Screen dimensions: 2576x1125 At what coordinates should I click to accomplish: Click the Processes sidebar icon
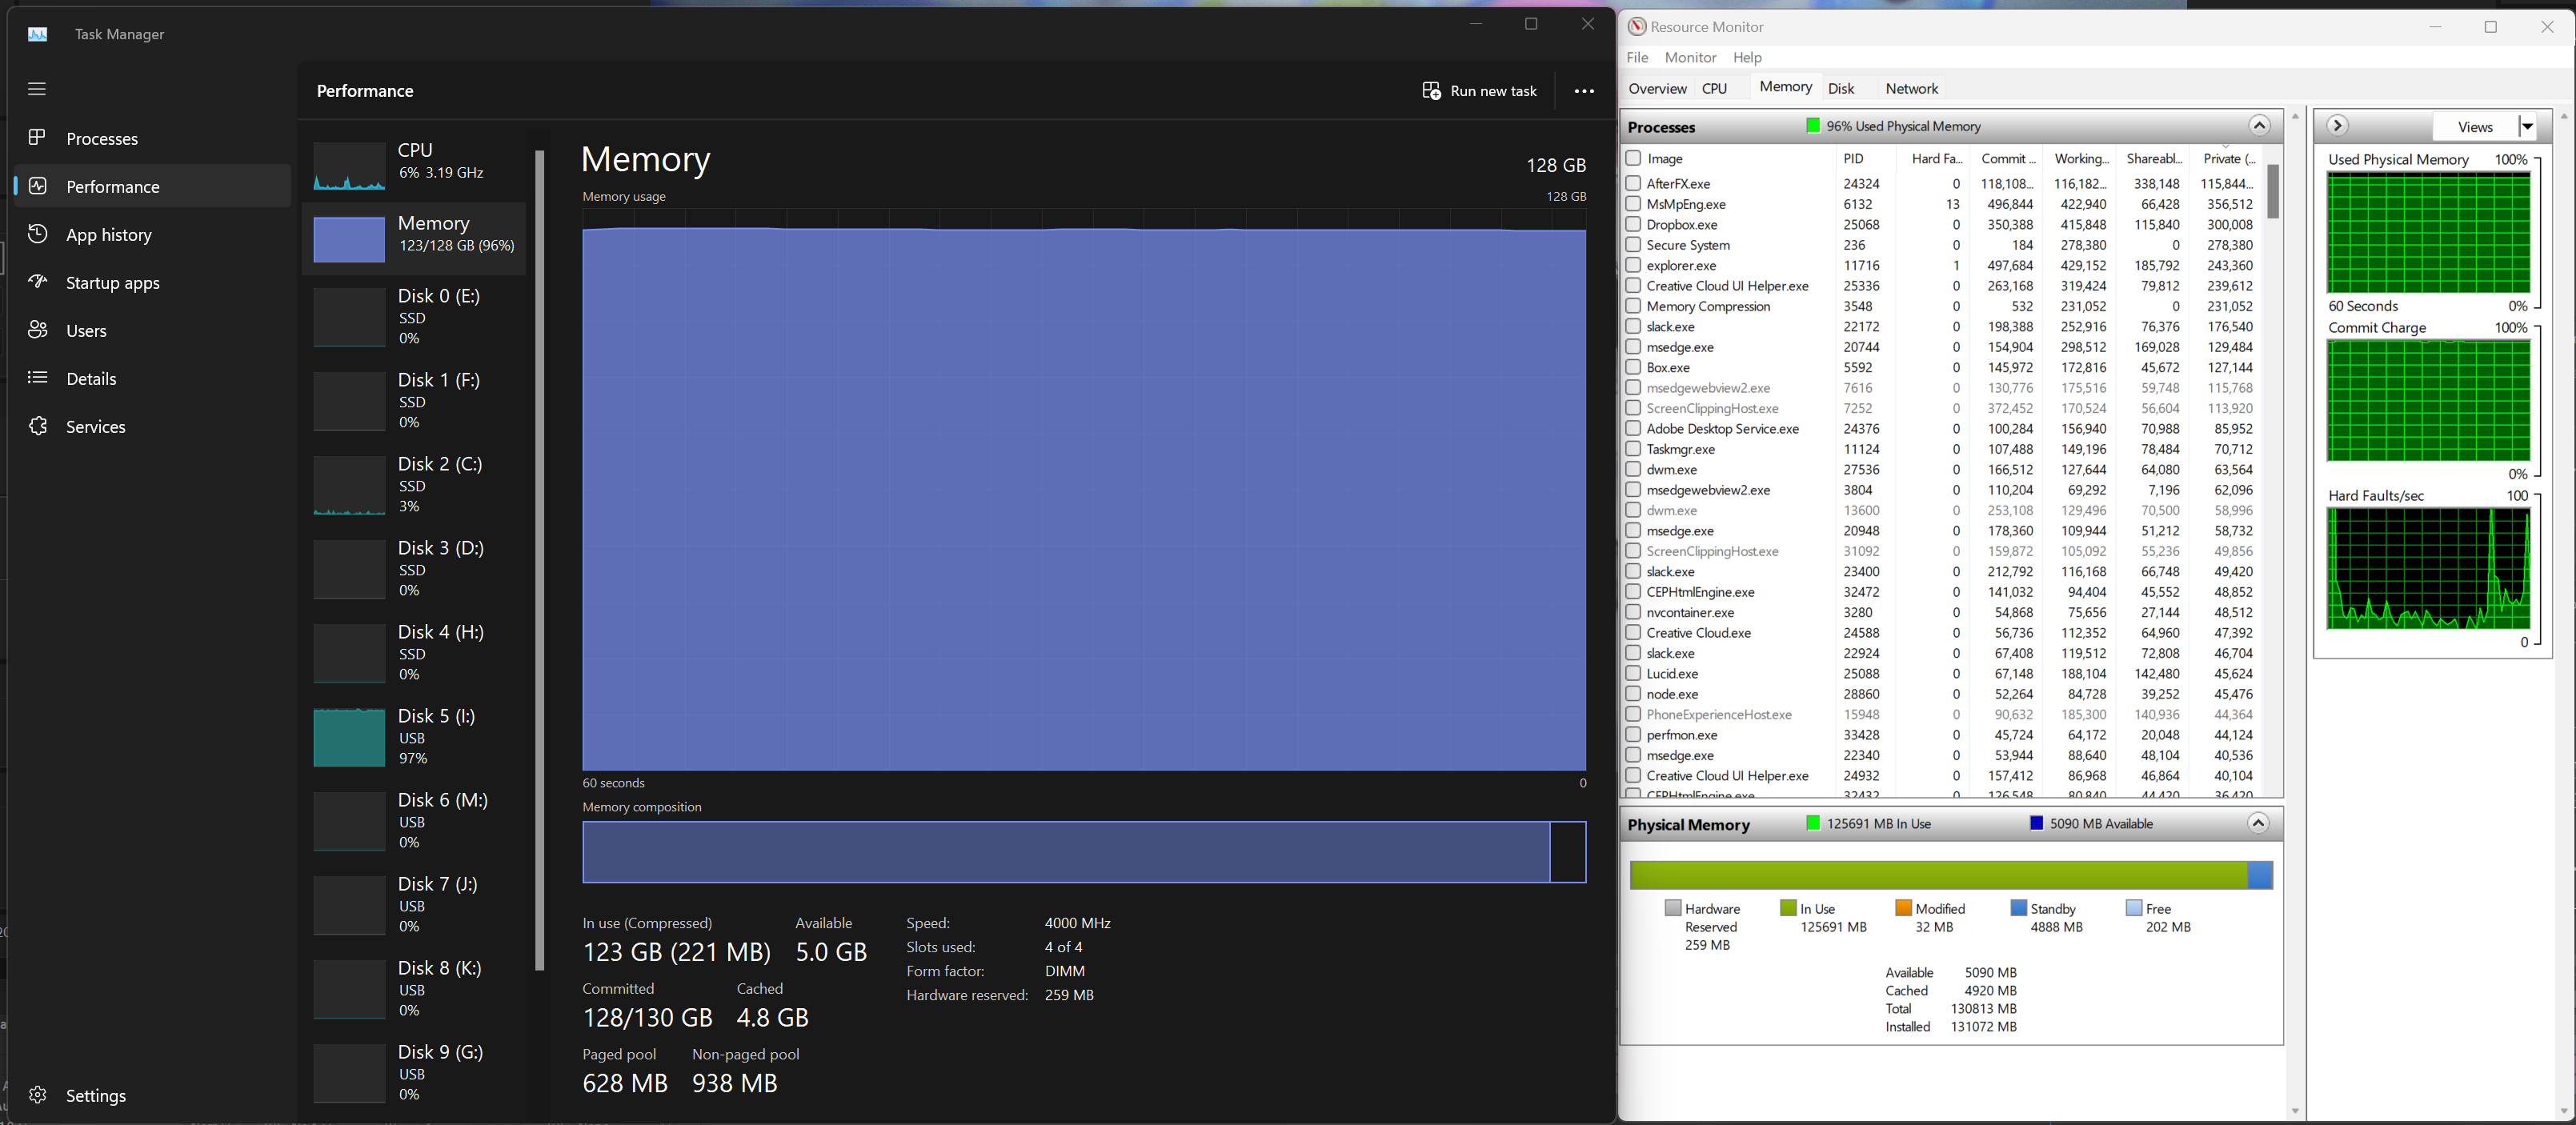(37, 138)
